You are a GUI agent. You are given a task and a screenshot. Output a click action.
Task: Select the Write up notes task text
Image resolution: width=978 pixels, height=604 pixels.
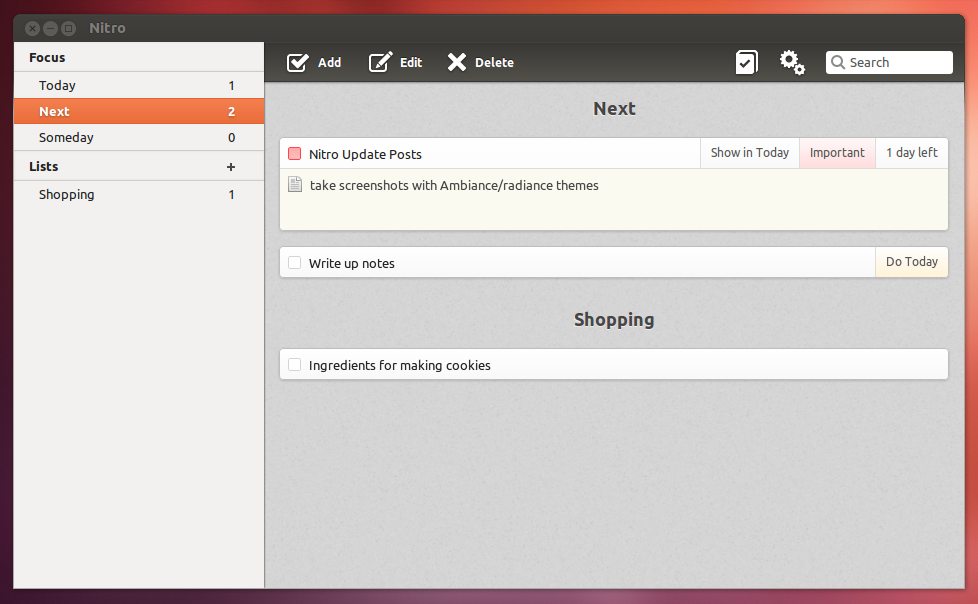(x=352, y=263)
